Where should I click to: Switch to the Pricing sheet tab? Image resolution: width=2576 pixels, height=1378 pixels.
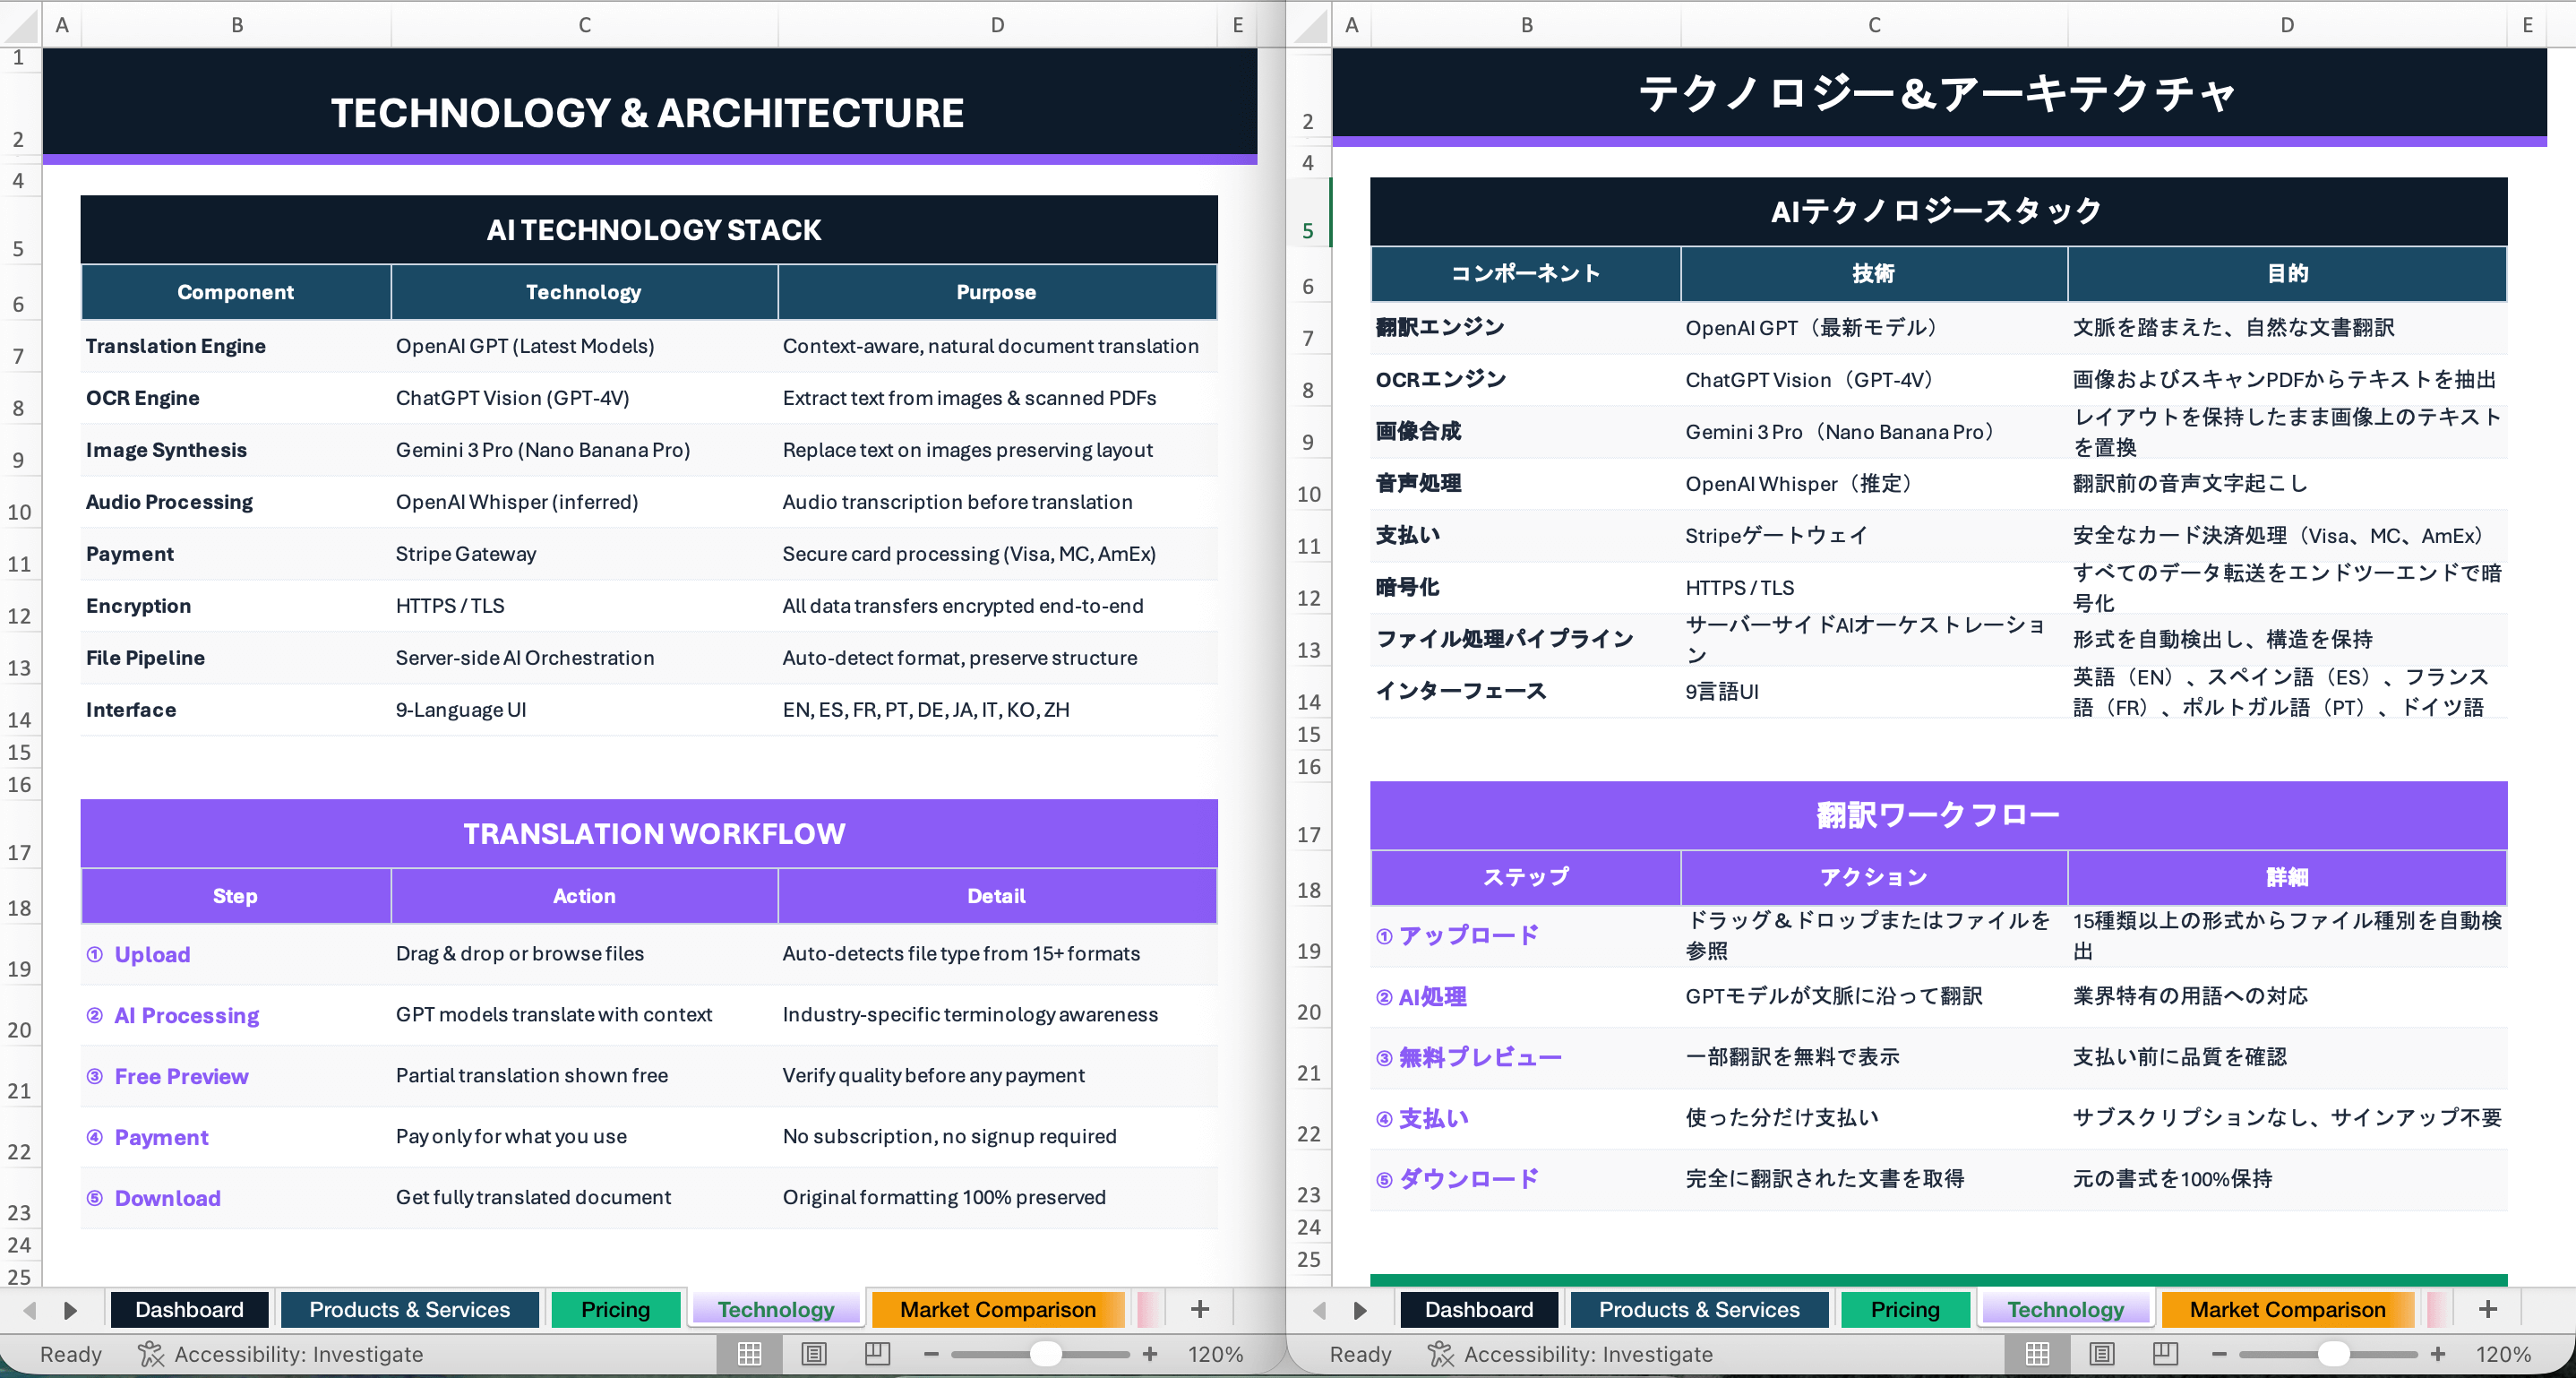pyautogui.click(x=615, y=1309)
